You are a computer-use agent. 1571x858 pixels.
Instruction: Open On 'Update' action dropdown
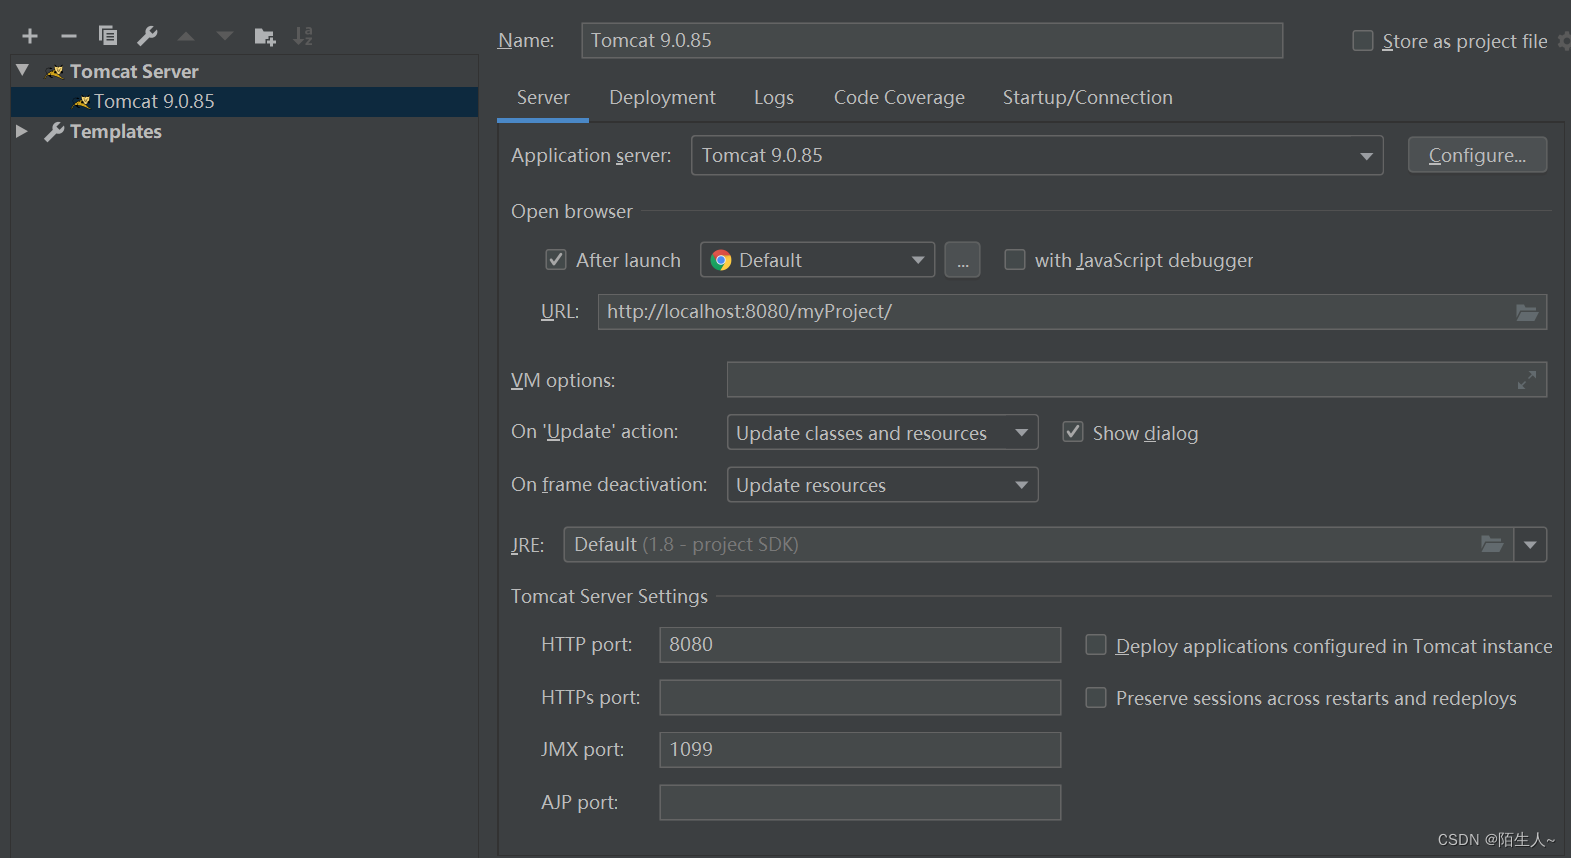[882, 433]
